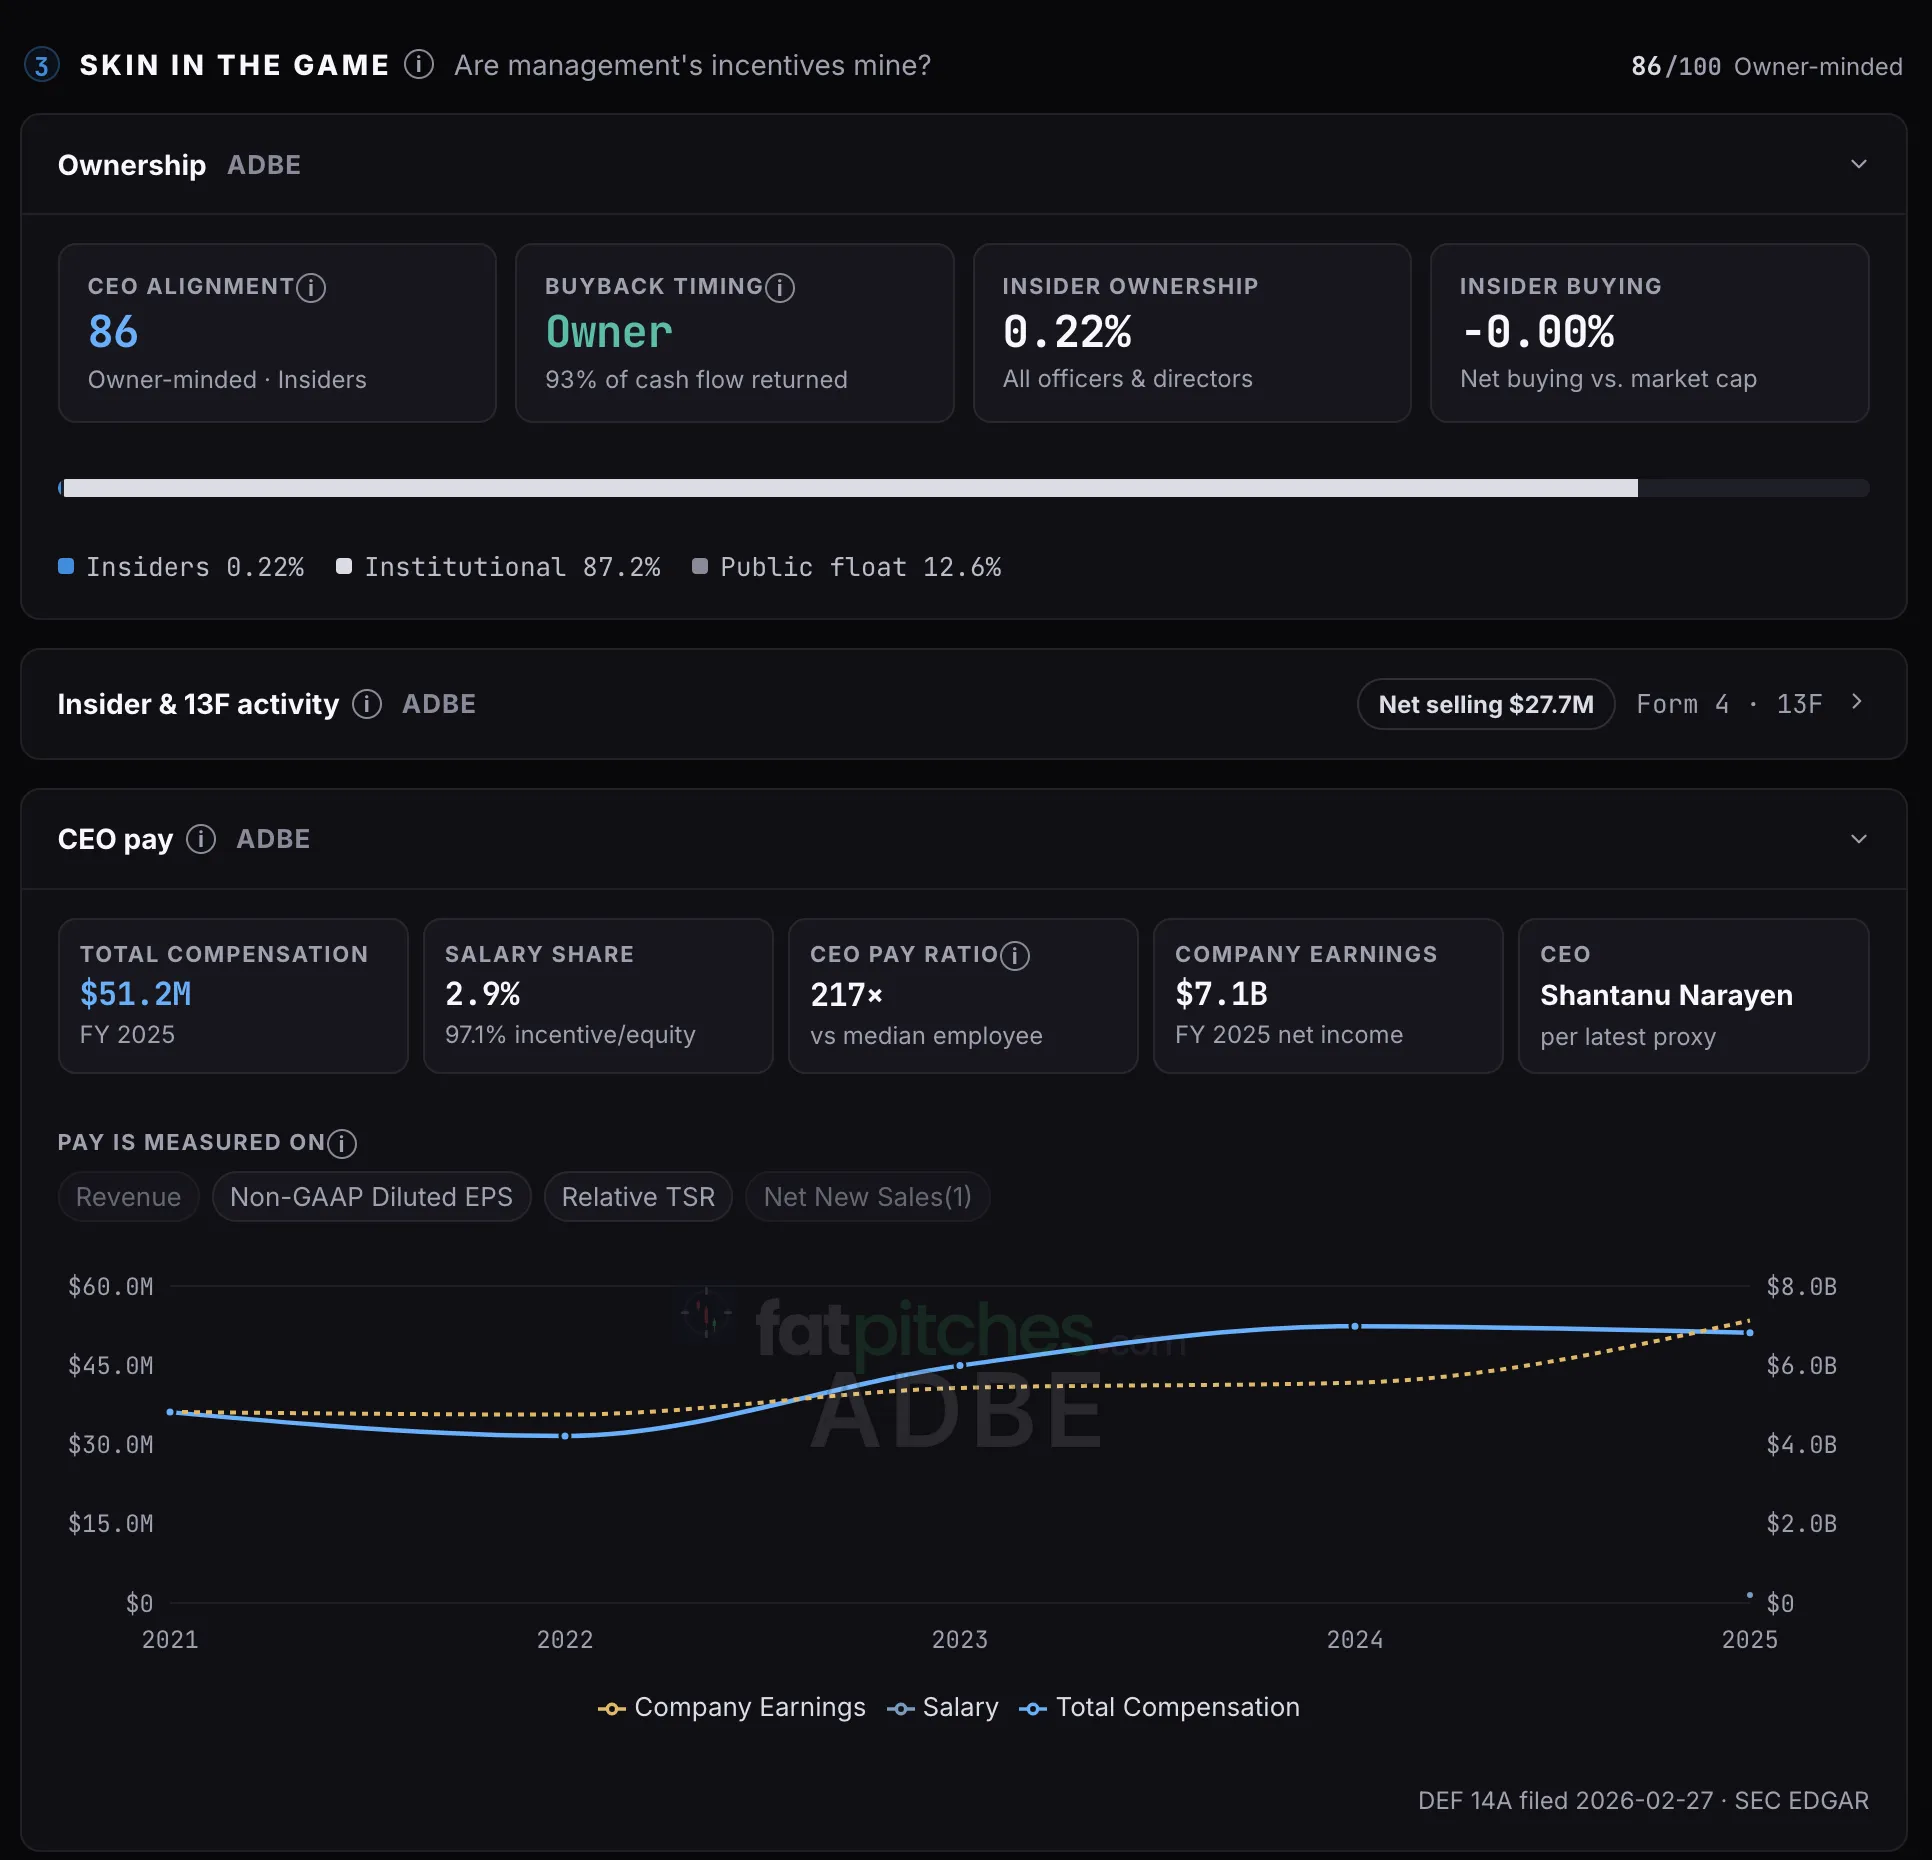Click the Insider Buying -0.00% value

pyautogui.click(x=1537, y=332)
